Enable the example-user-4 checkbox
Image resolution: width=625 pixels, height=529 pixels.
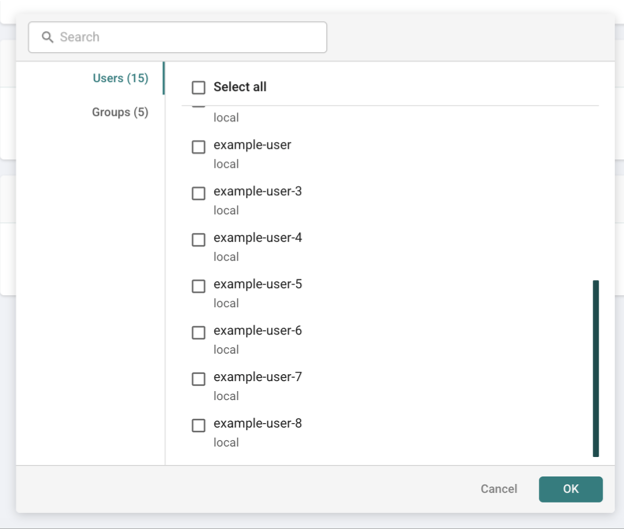tap(199, 240)
